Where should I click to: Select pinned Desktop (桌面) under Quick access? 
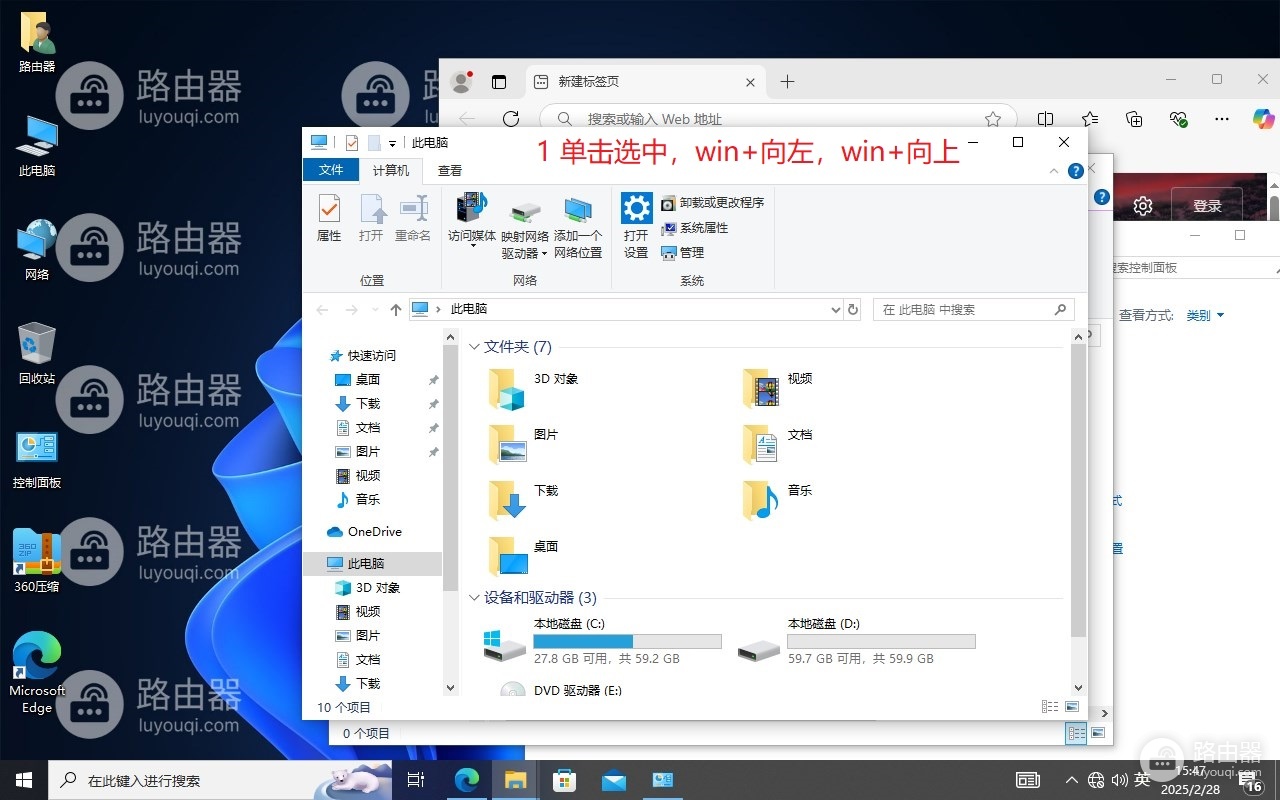tap(368, 380)
